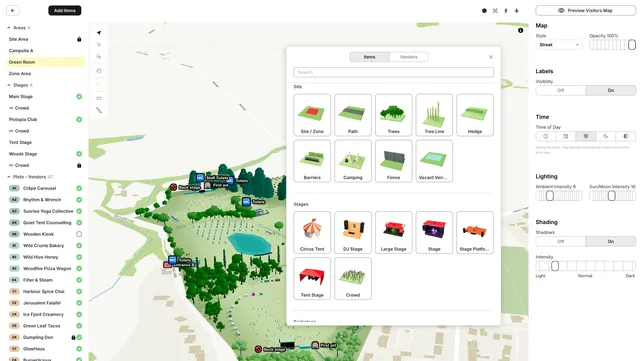
Task: Select the line path drawing tool
Action: [99, 110]
